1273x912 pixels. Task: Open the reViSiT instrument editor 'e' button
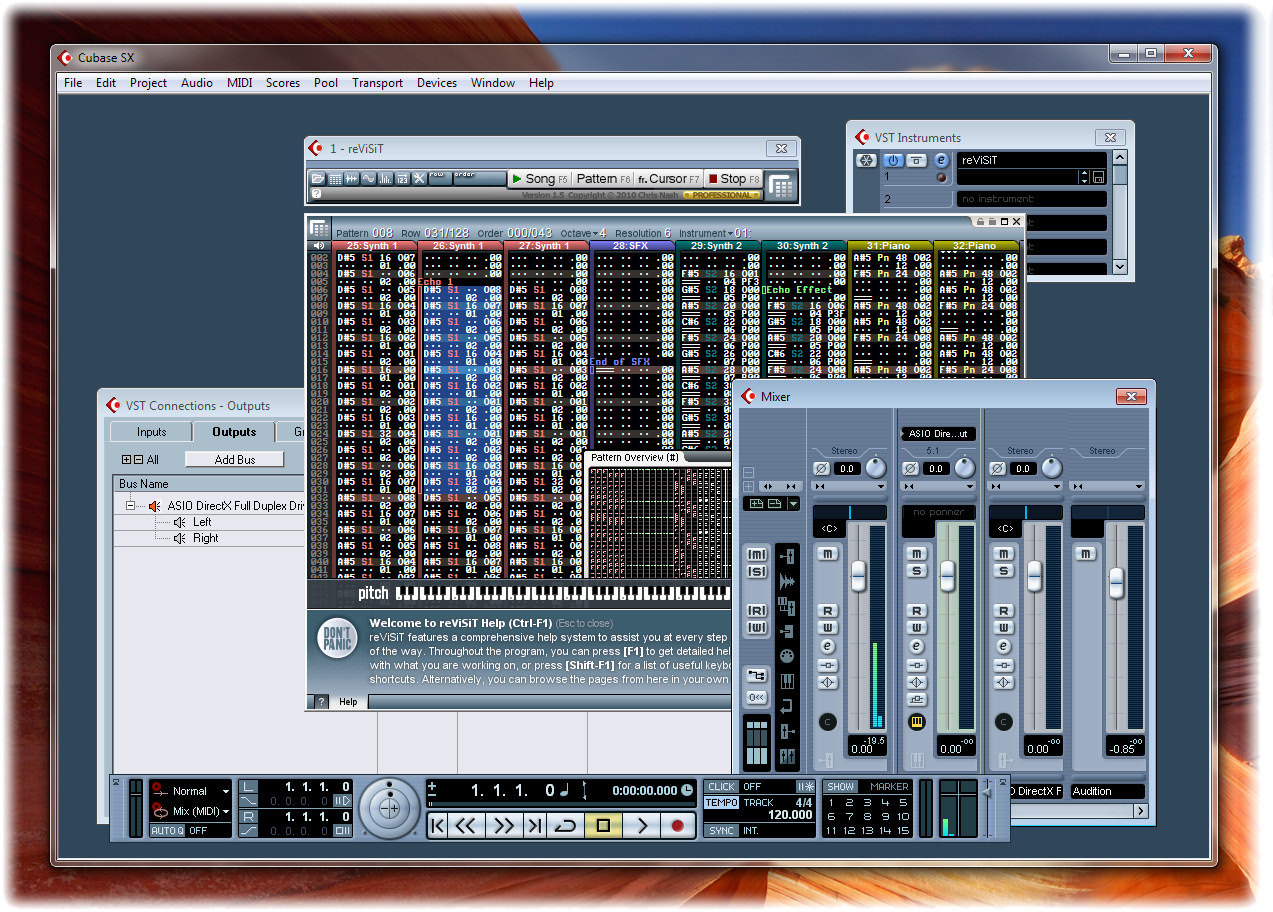pos(940,160)
